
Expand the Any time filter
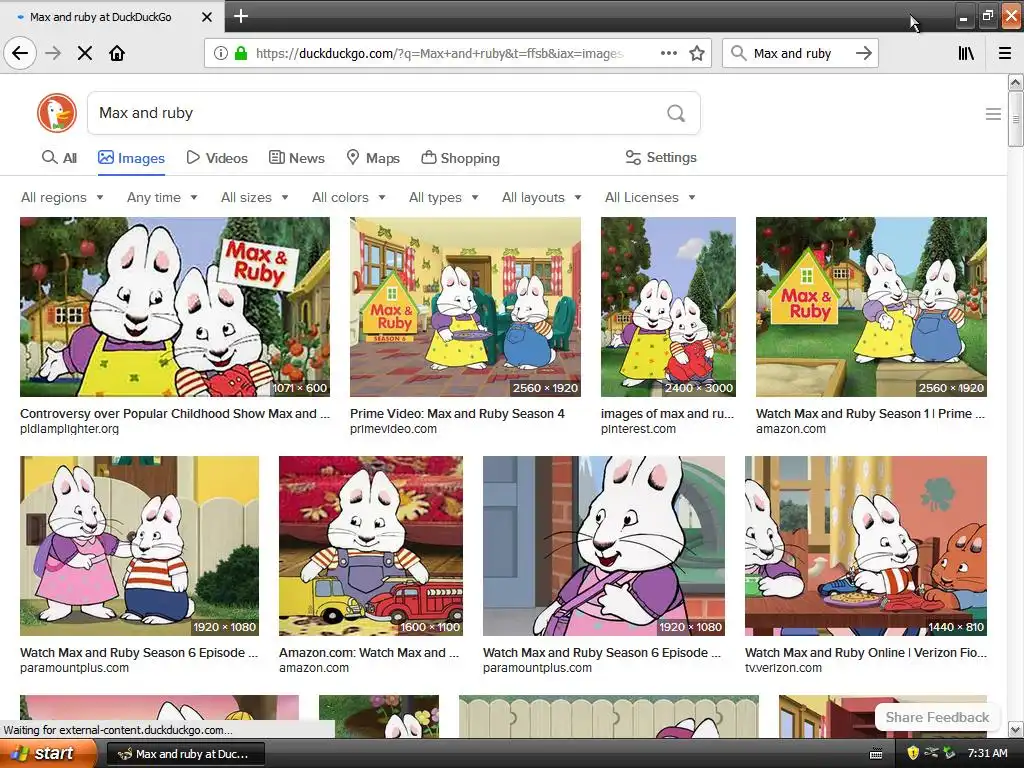pos(162,197)
